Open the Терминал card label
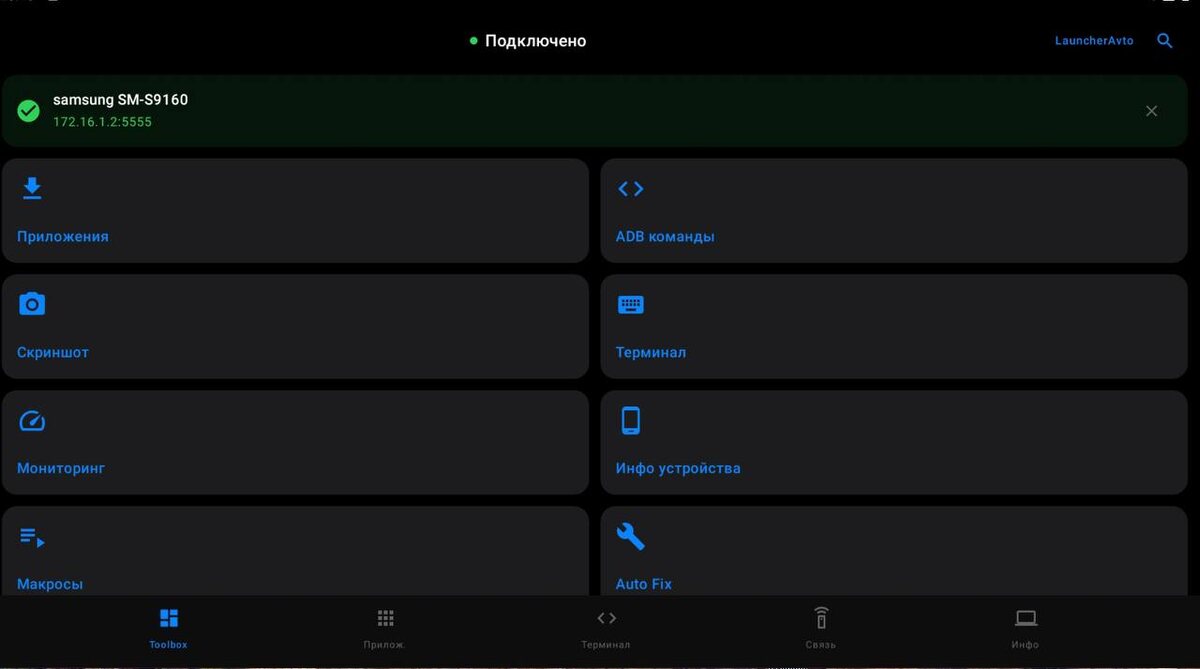Viewport: 1200px width, 669px height. point(651,353)
